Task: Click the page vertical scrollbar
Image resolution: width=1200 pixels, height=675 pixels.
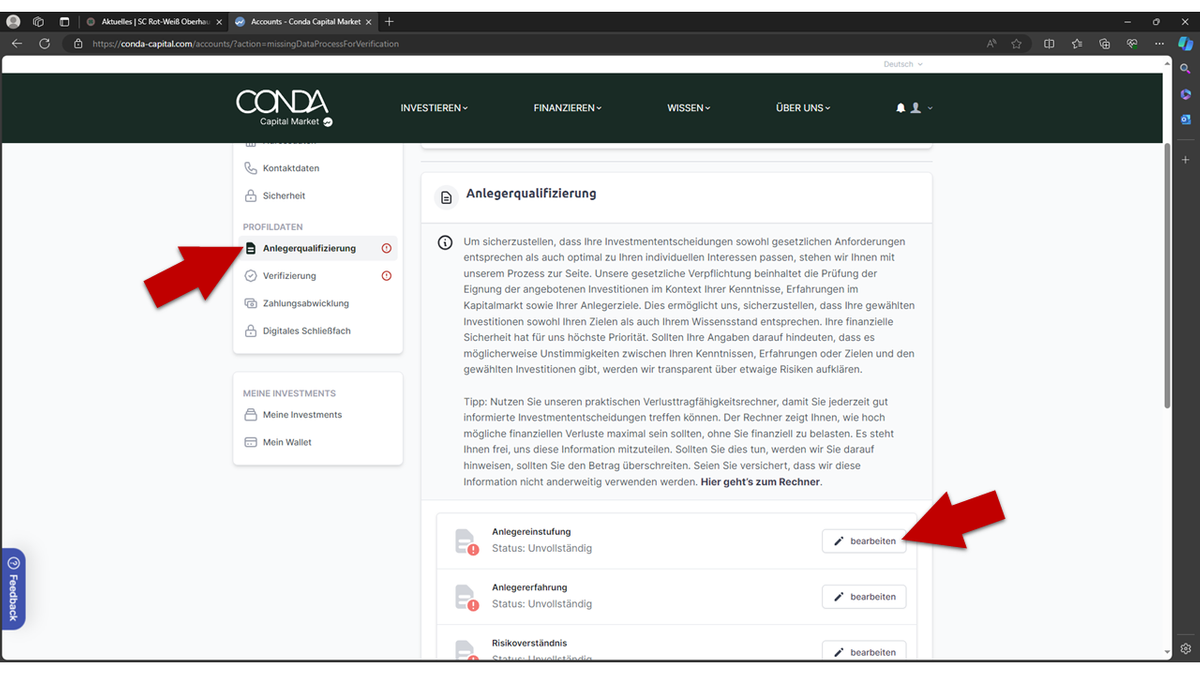Action: (1166, 275)
